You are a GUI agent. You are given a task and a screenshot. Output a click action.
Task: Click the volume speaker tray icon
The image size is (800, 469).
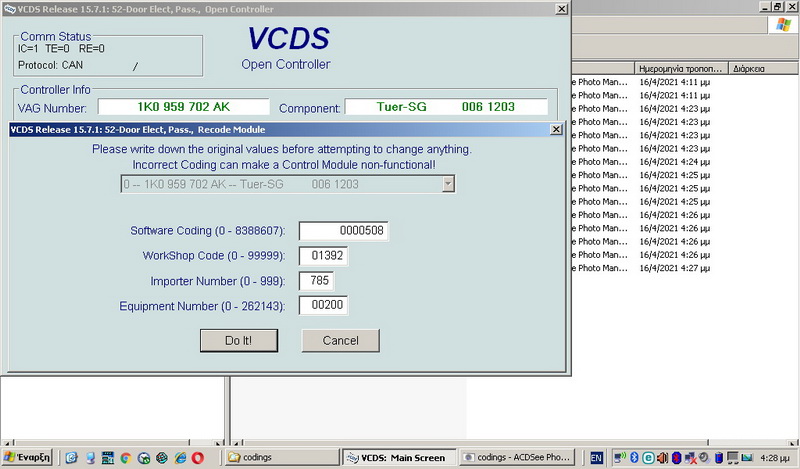tap(662, 457)
